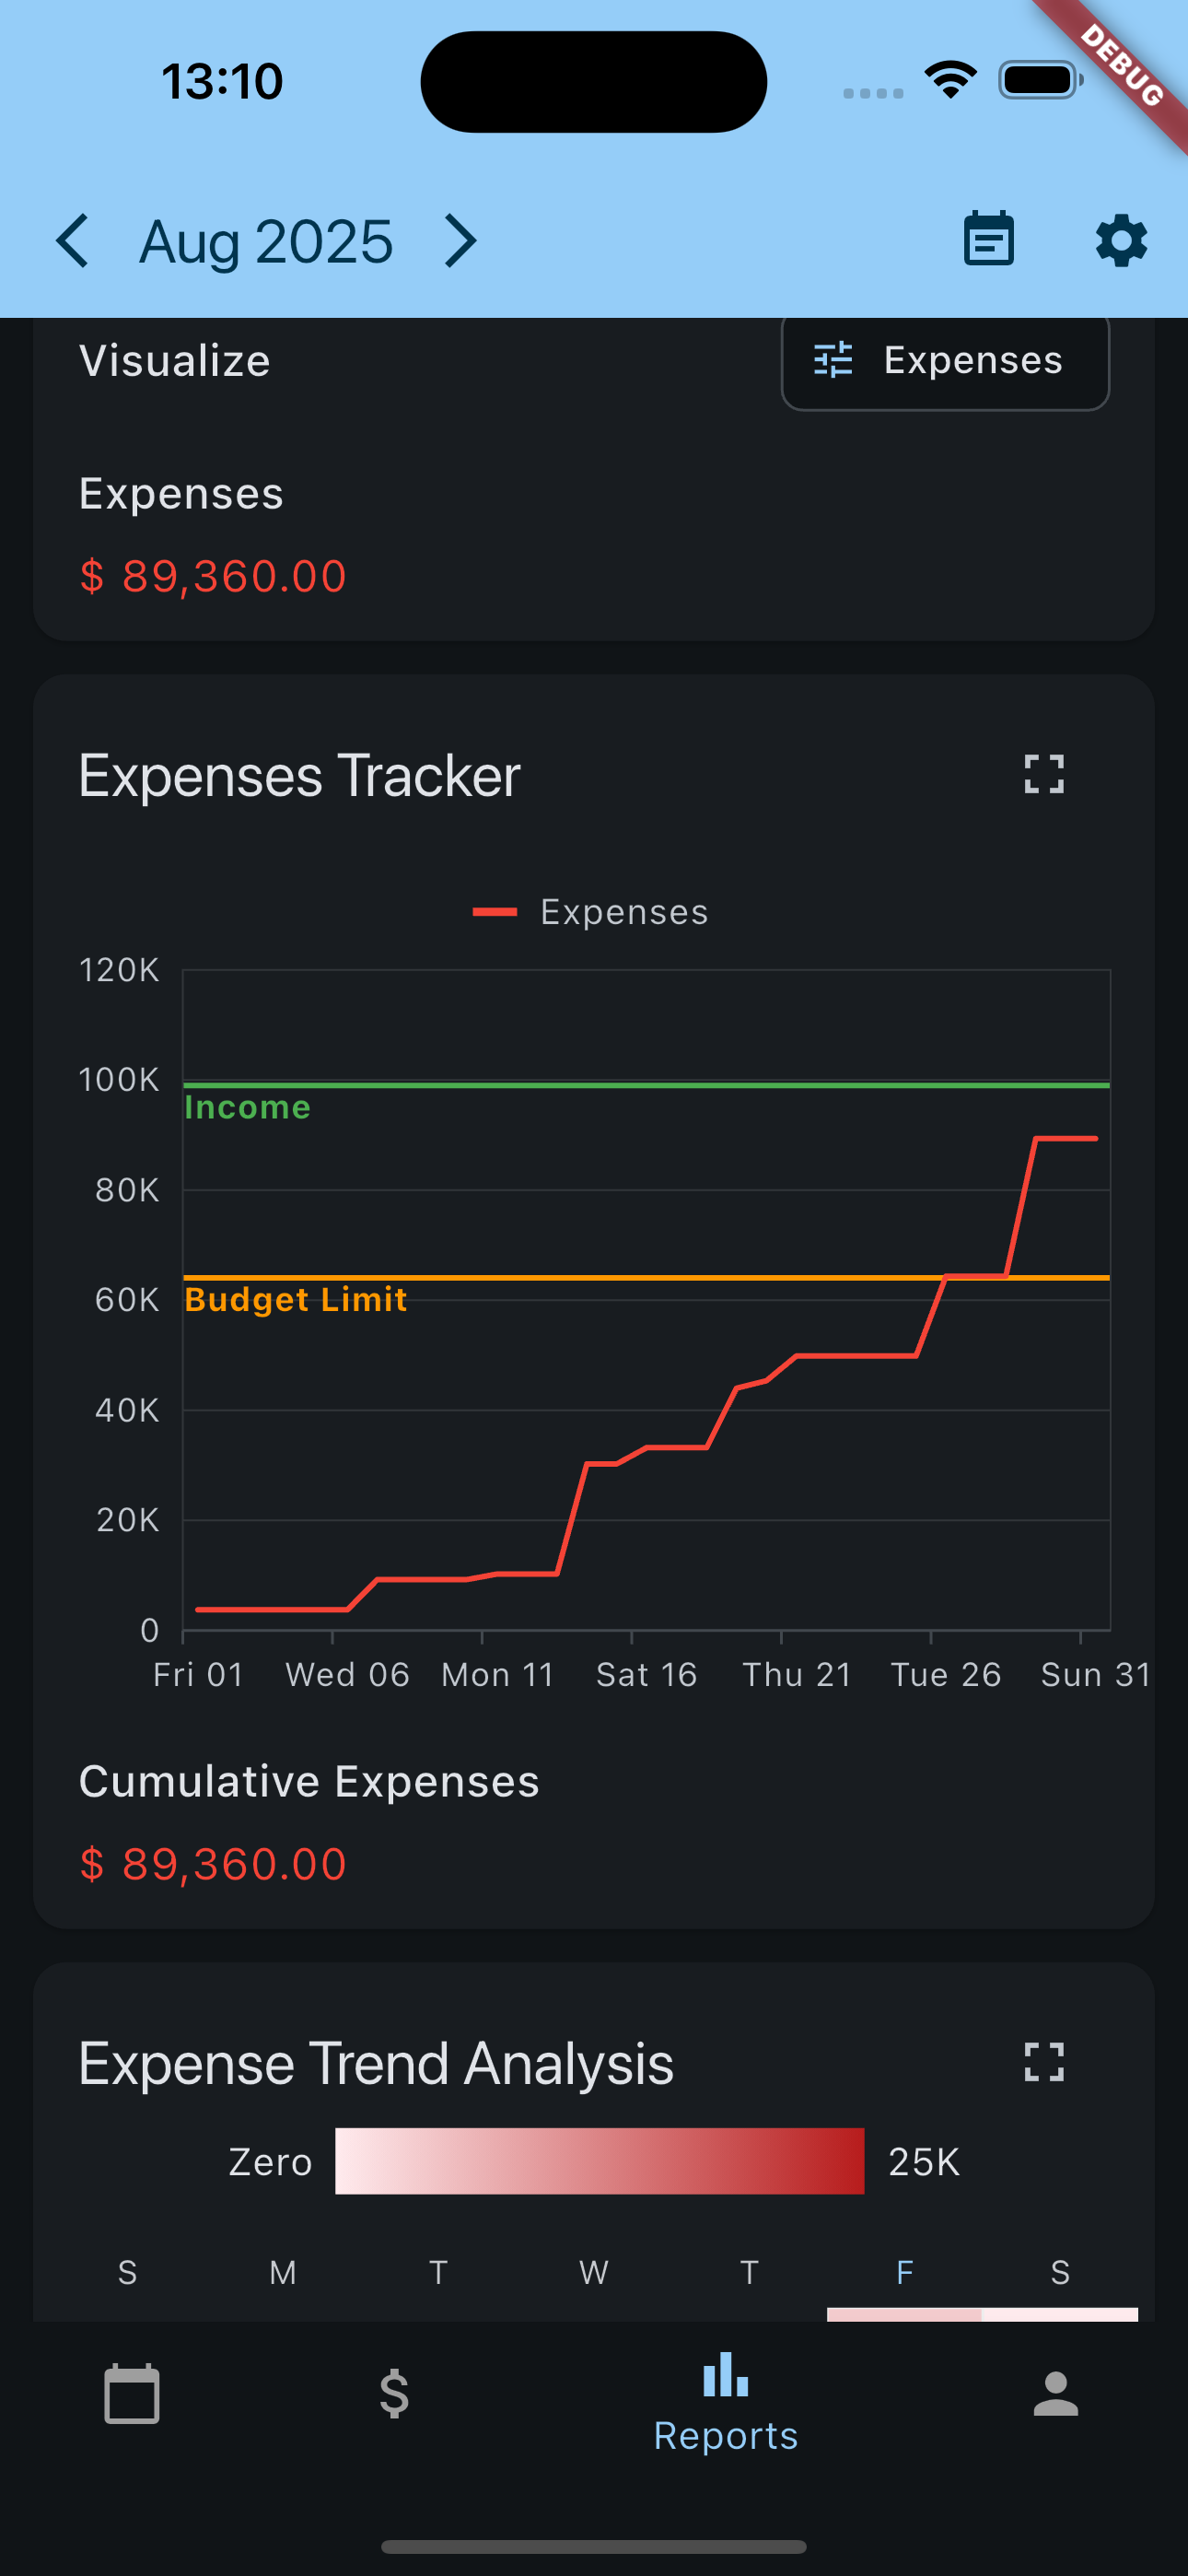The width and height of the screenshot is (1188, 2576).
Task: Open settings with the gear icon
Action: pyautogui.click(x=1121, y=241)
